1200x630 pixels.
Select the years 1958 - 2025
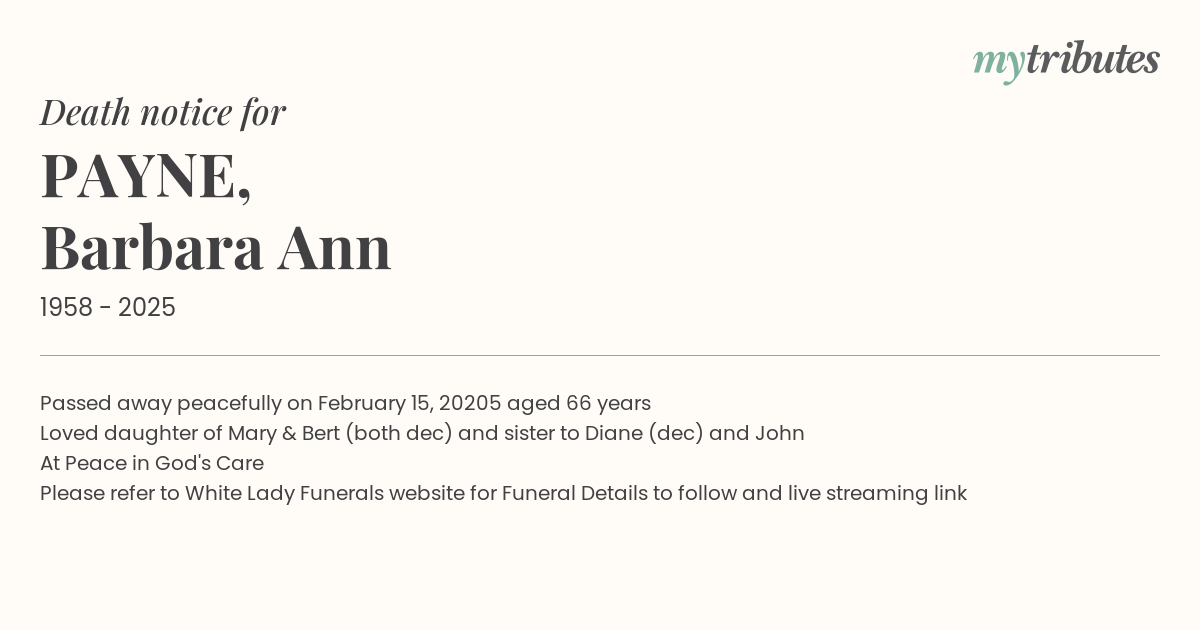click(108, 308)
